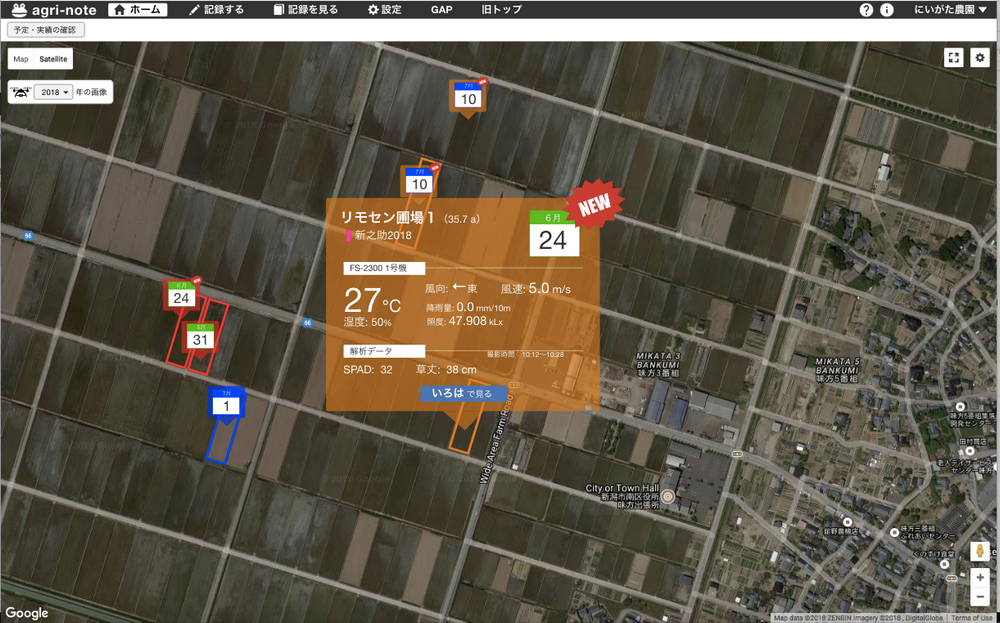This screenshot has width=1000, height=623.
Task: Click the agri-note frog logo
Action: [19, 10]
